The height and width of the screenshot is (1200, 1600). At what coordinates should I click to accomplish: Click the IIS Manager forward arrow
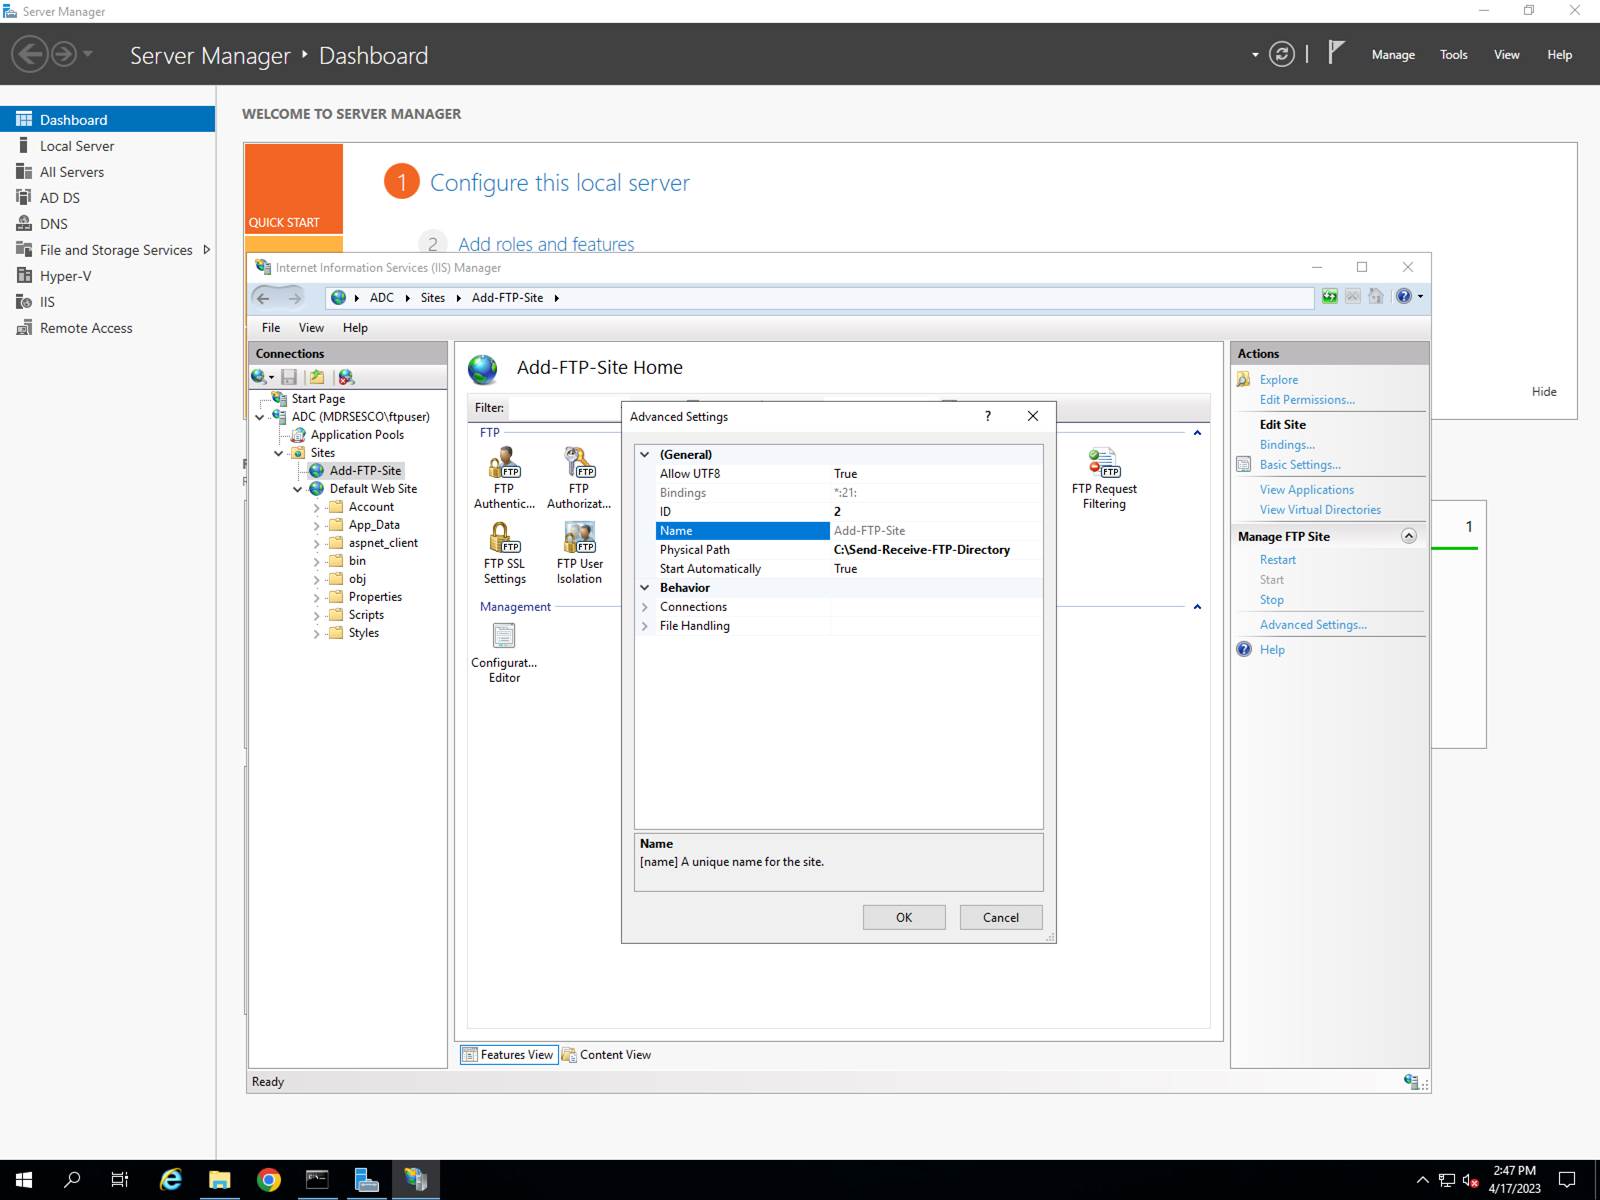[294, 297]
